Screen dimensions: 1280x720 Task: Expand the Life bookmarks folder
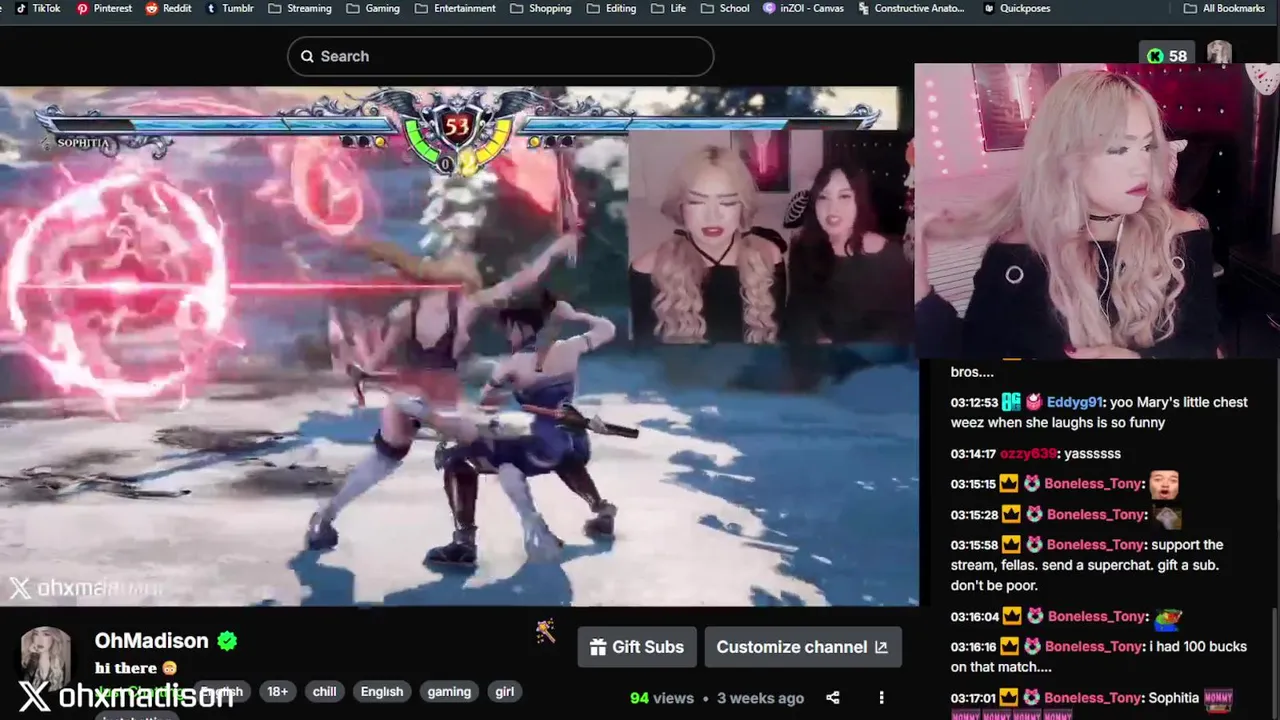click(x=669, y=8)
